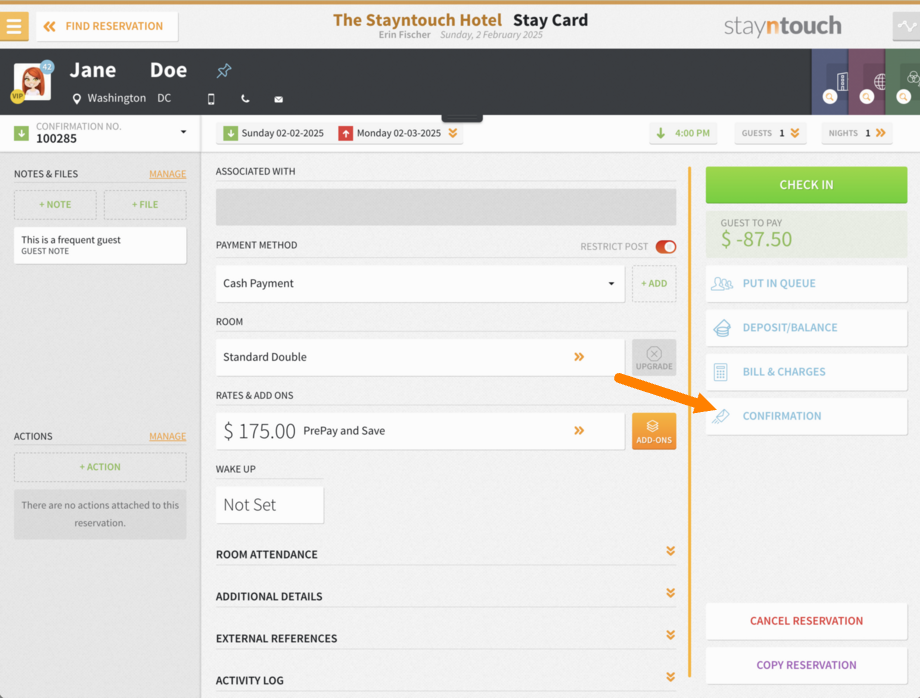Open the Add-Ons button
This screenshot has height=698, width=920.
(x=654, y=431)
